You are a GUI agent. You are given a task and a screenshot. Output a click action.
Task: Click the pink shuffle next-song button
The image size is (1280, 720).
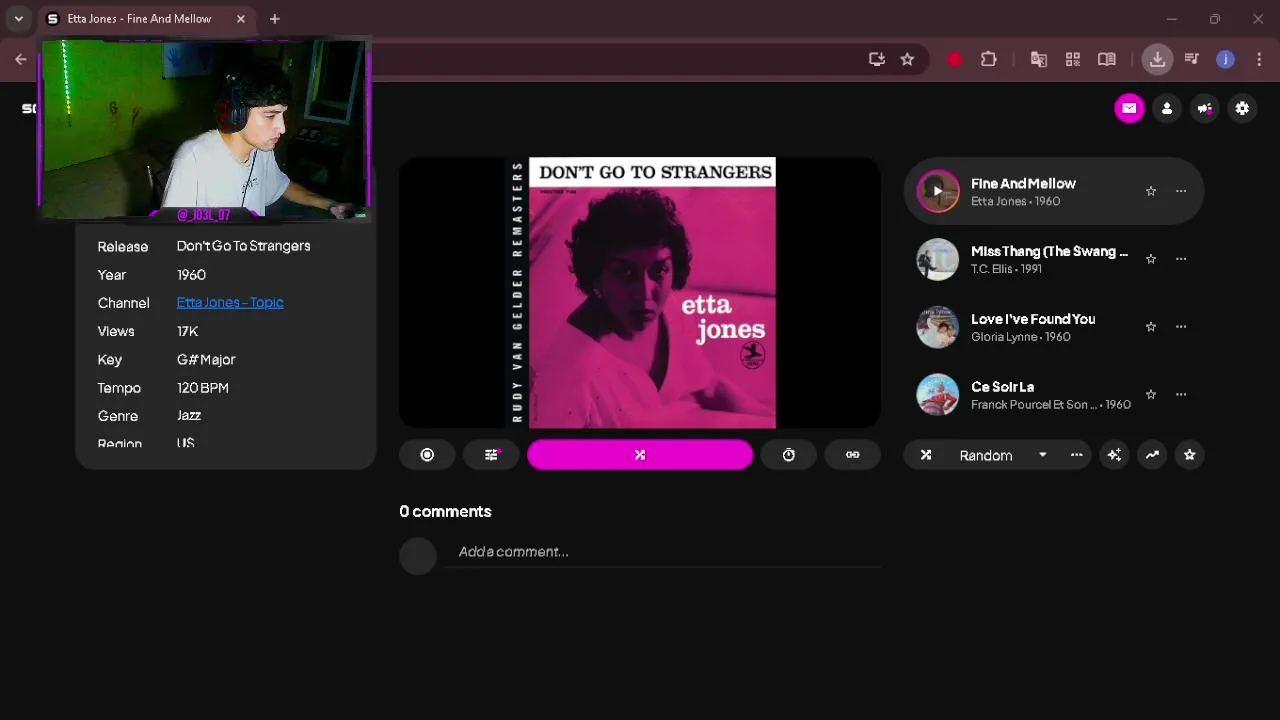tap(640, 455)
